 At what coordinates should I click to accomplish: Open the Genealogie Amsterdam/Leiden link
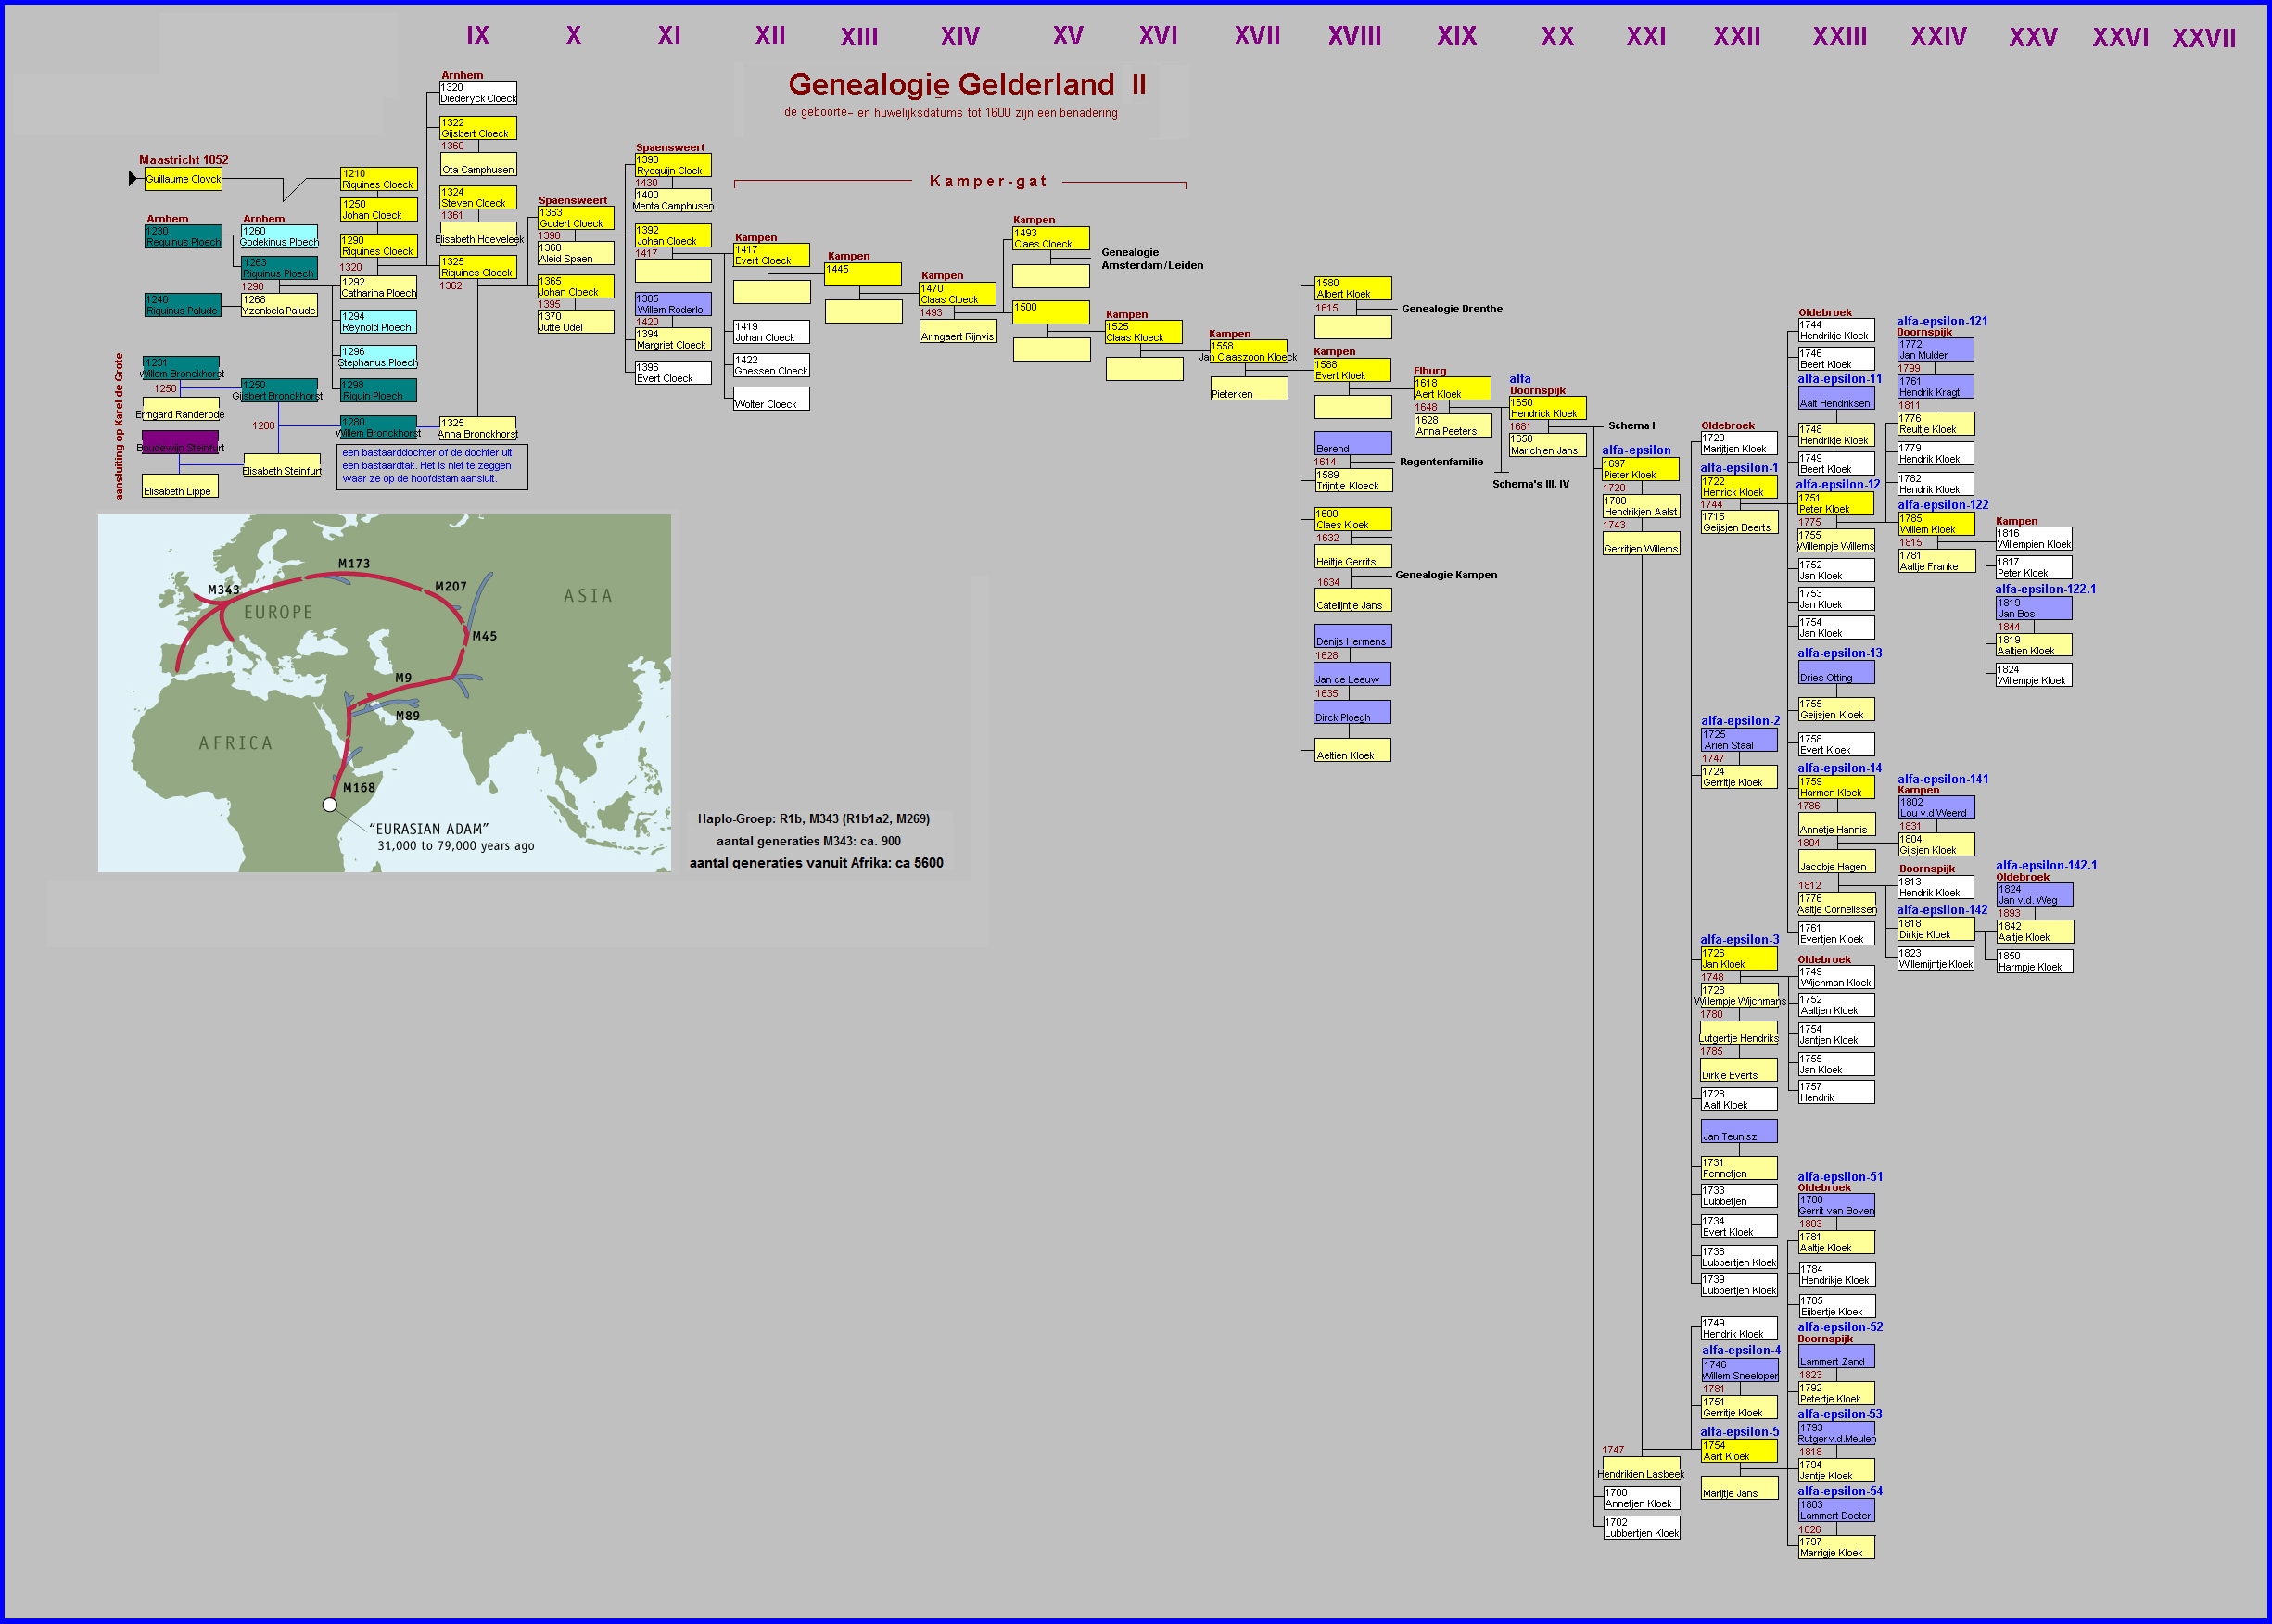click(x=1151, y=259)
